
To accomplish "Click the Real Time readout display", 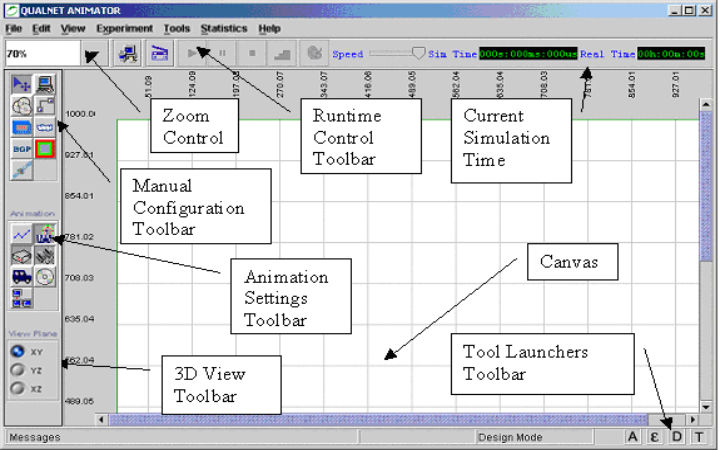I will click(671, 54).
